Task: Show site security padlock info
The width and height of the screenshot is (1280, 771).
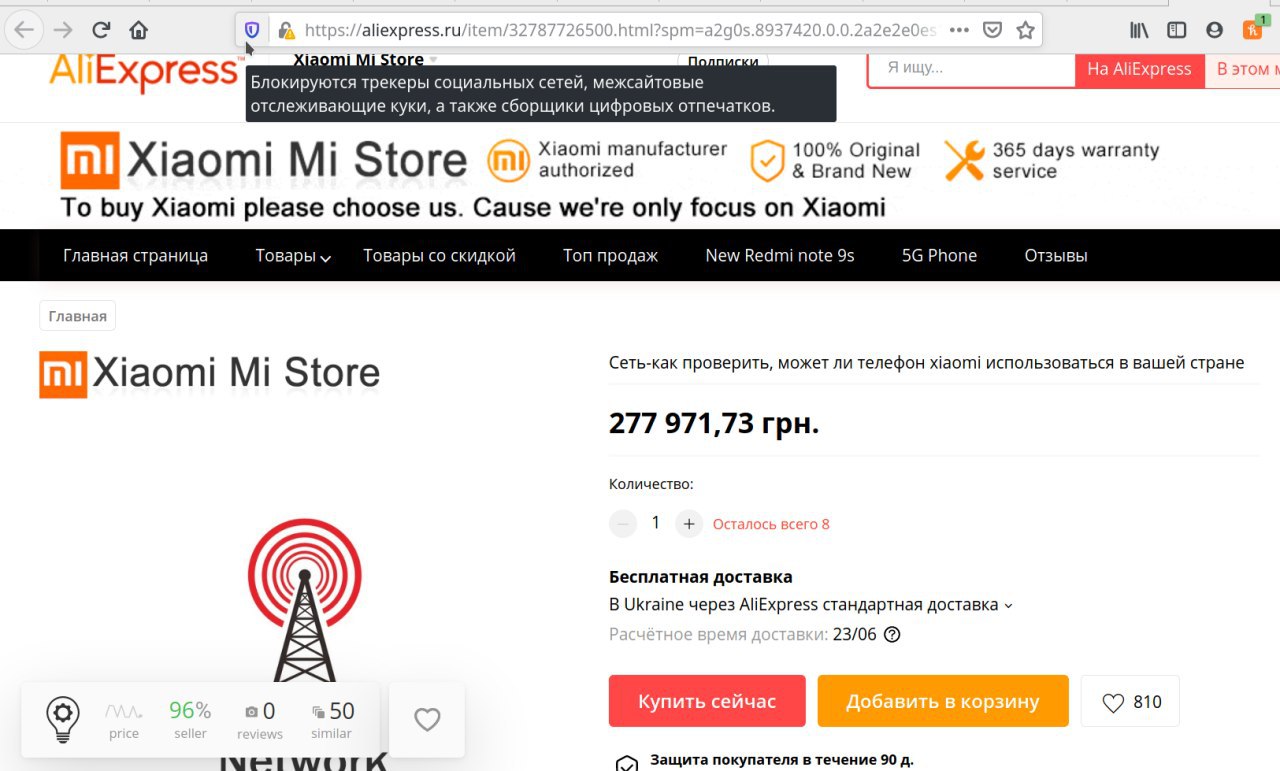Action: pos(286,30)
